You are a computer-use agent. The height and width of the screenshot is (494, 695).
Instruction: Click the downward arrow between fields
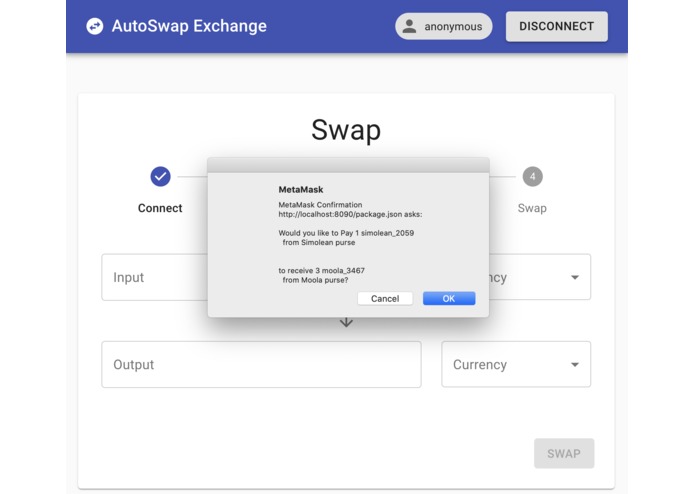coord(346,322)
